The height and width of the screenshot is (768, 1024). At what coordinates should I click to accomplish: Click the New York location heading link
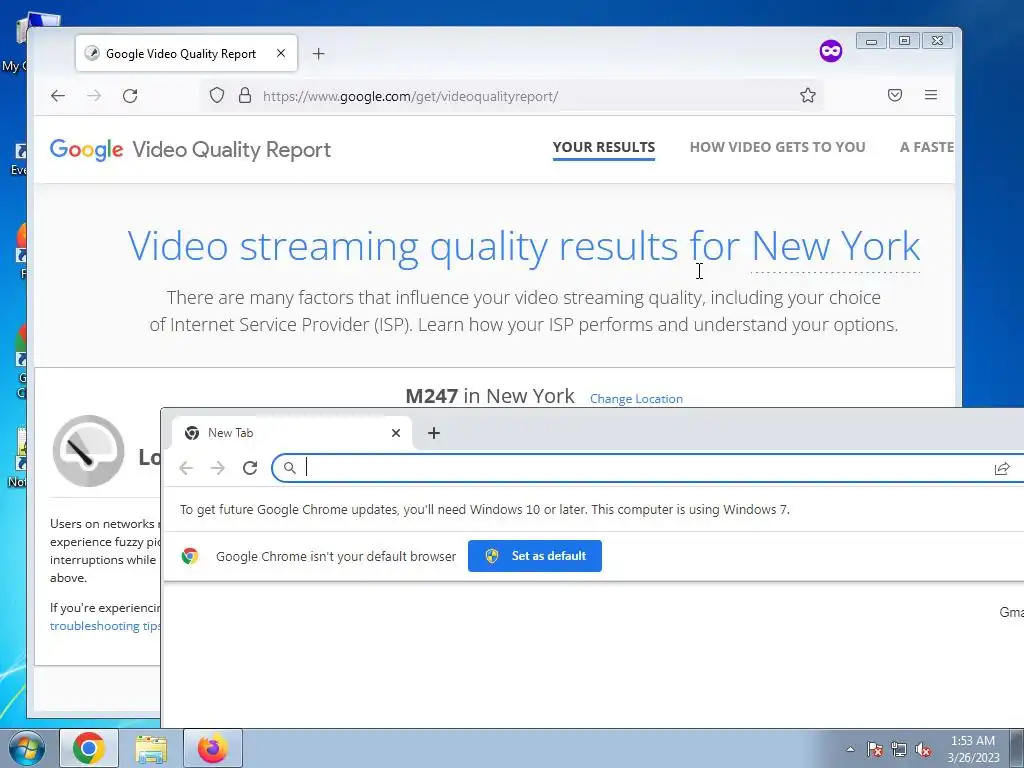[835, 246]
